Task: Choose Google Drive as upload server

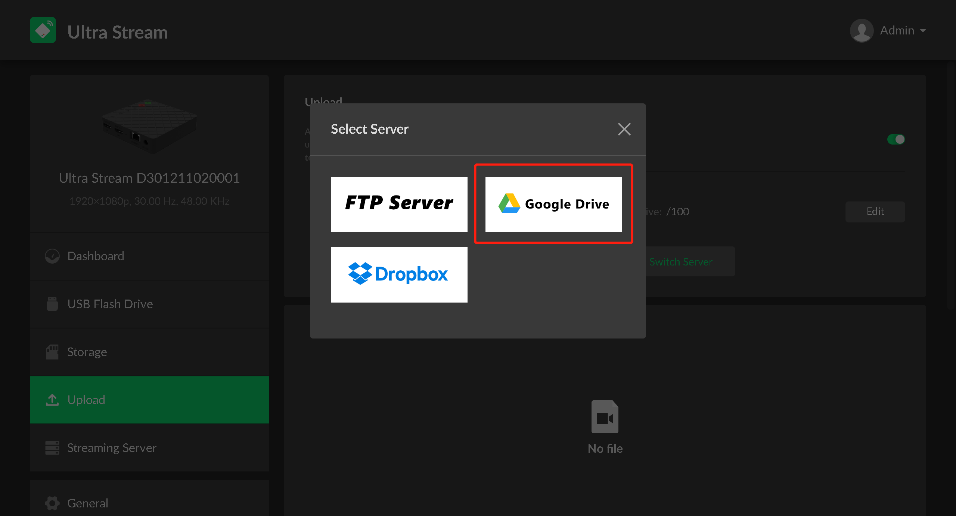Action: [554, 204]
